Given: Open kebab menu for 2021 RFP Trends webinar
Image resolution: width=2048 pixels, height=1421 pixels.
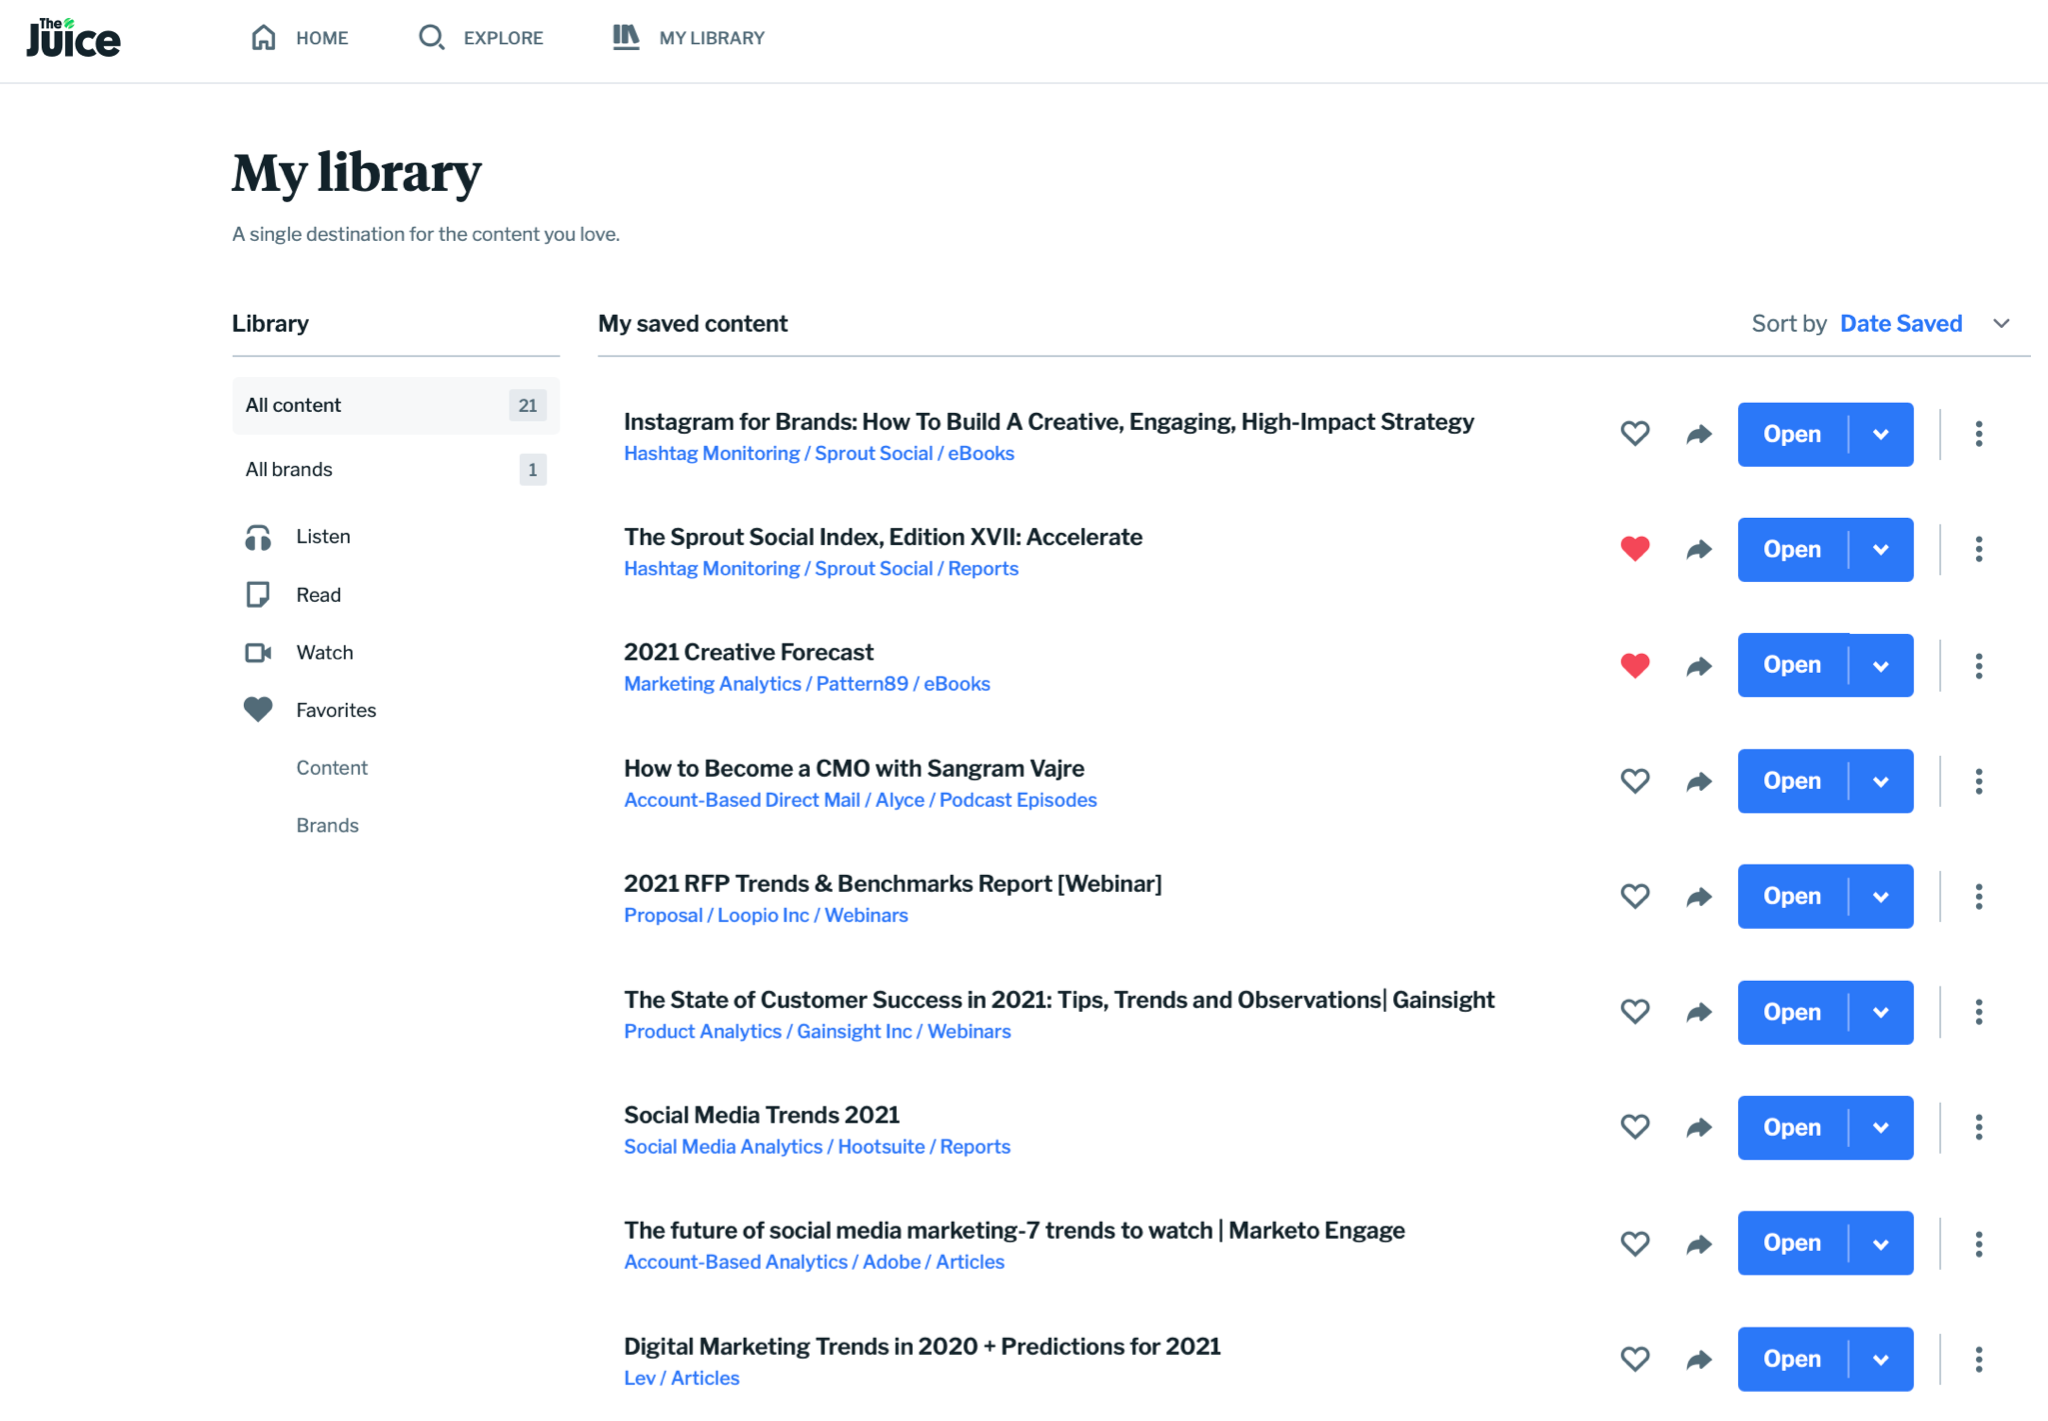Looking at the screenshot, I should coord(1978,897).
